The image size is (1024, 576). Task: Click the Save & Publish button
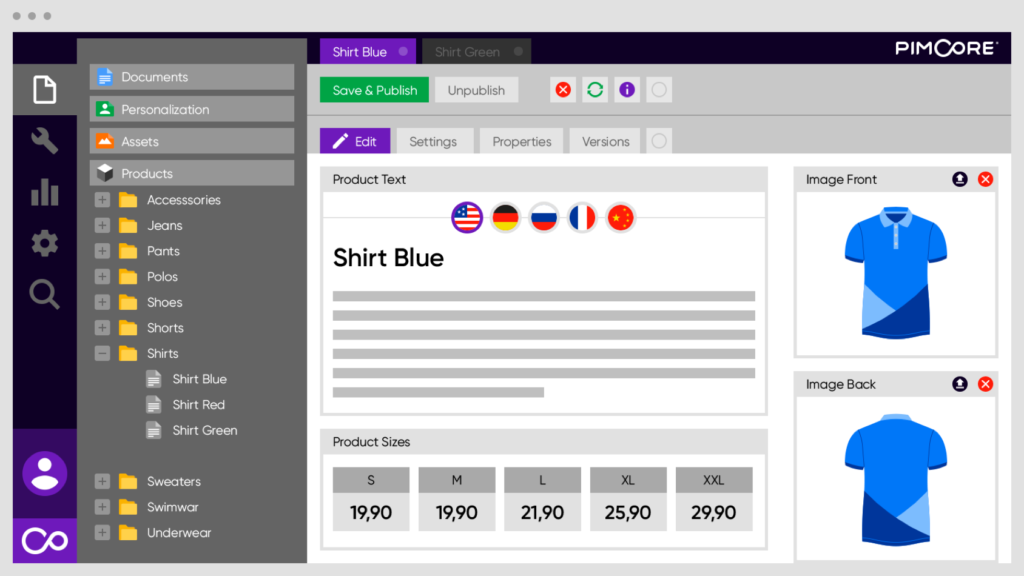pos(375,90)
